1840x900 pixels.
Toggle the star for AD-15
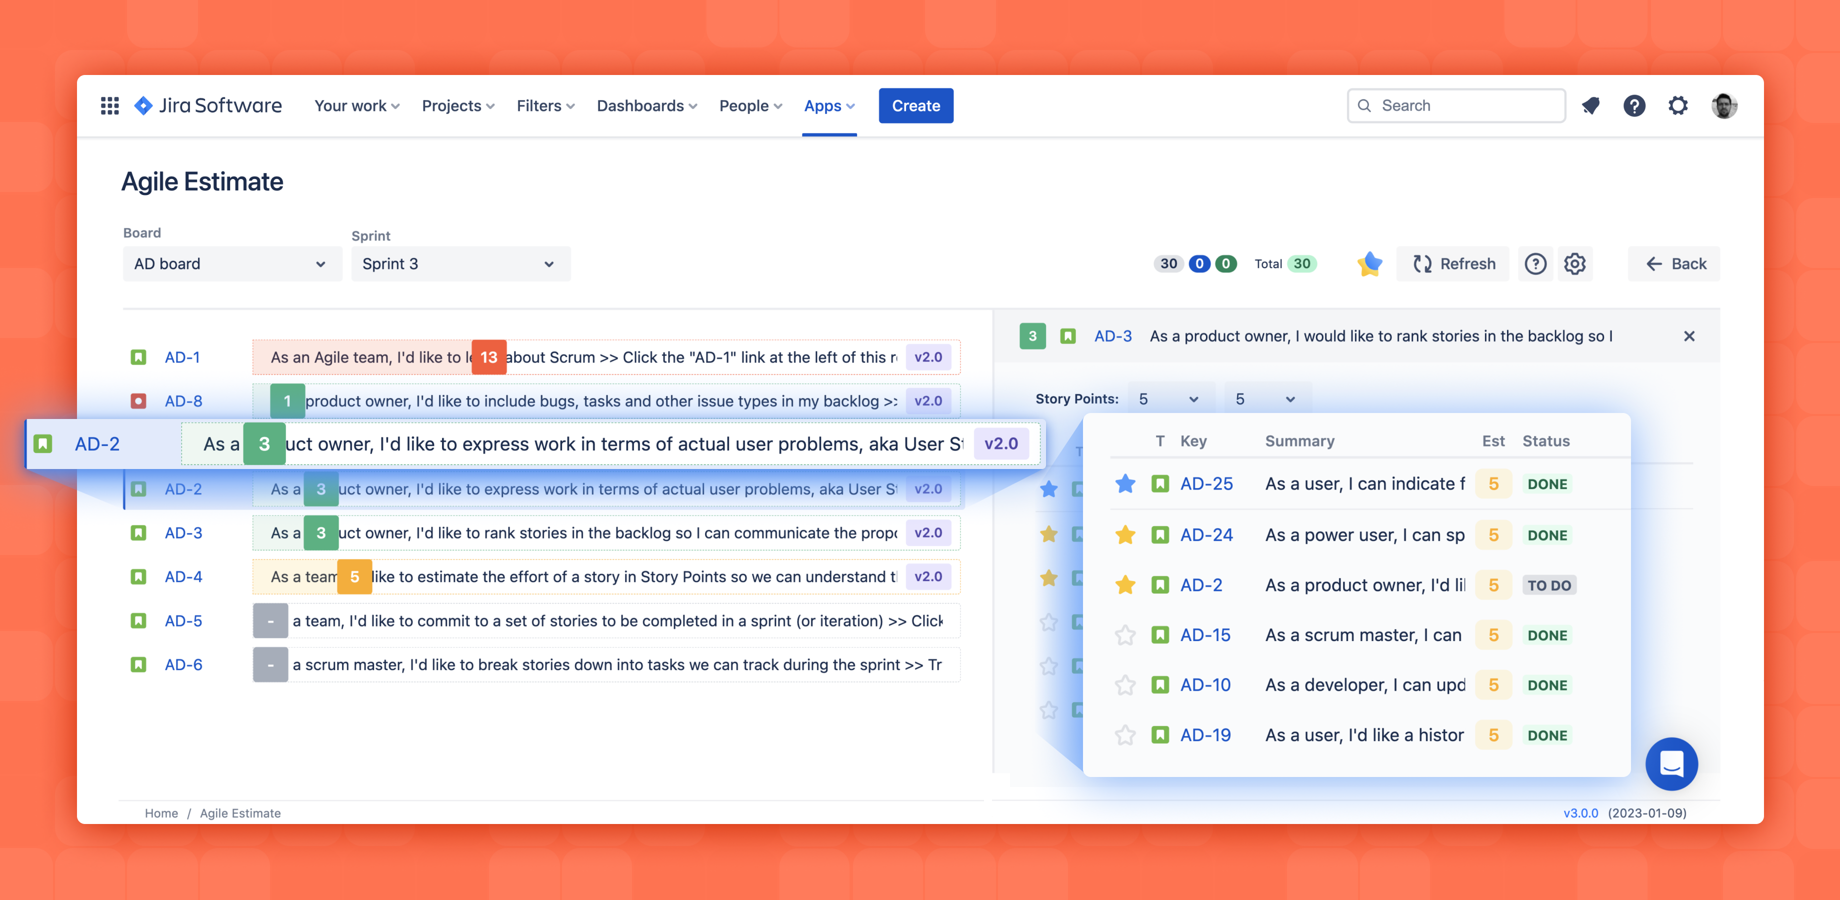click(x=1125, y=635)
